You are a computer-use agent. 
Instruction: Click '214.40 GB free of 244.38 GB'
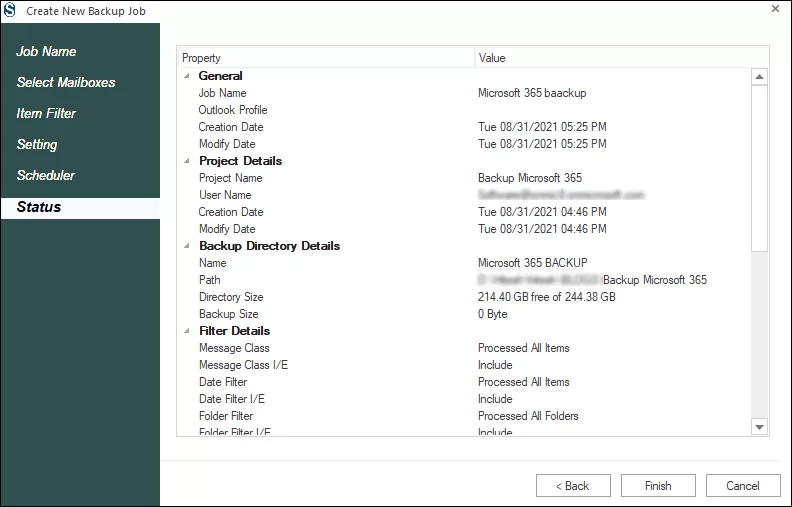[547, 297]
